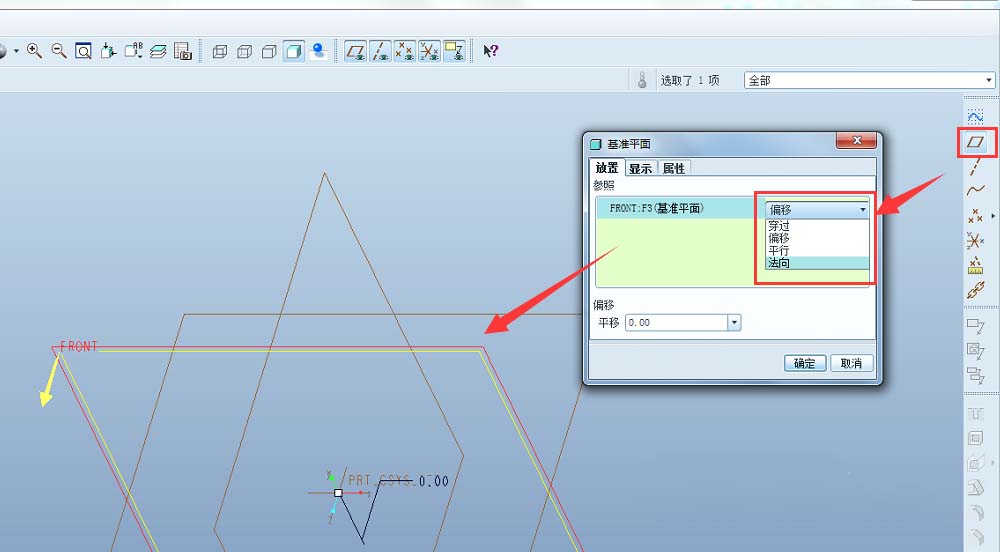Choose 穿过 from the constraint list
The image size is (1000, 552).
[817, 226]
